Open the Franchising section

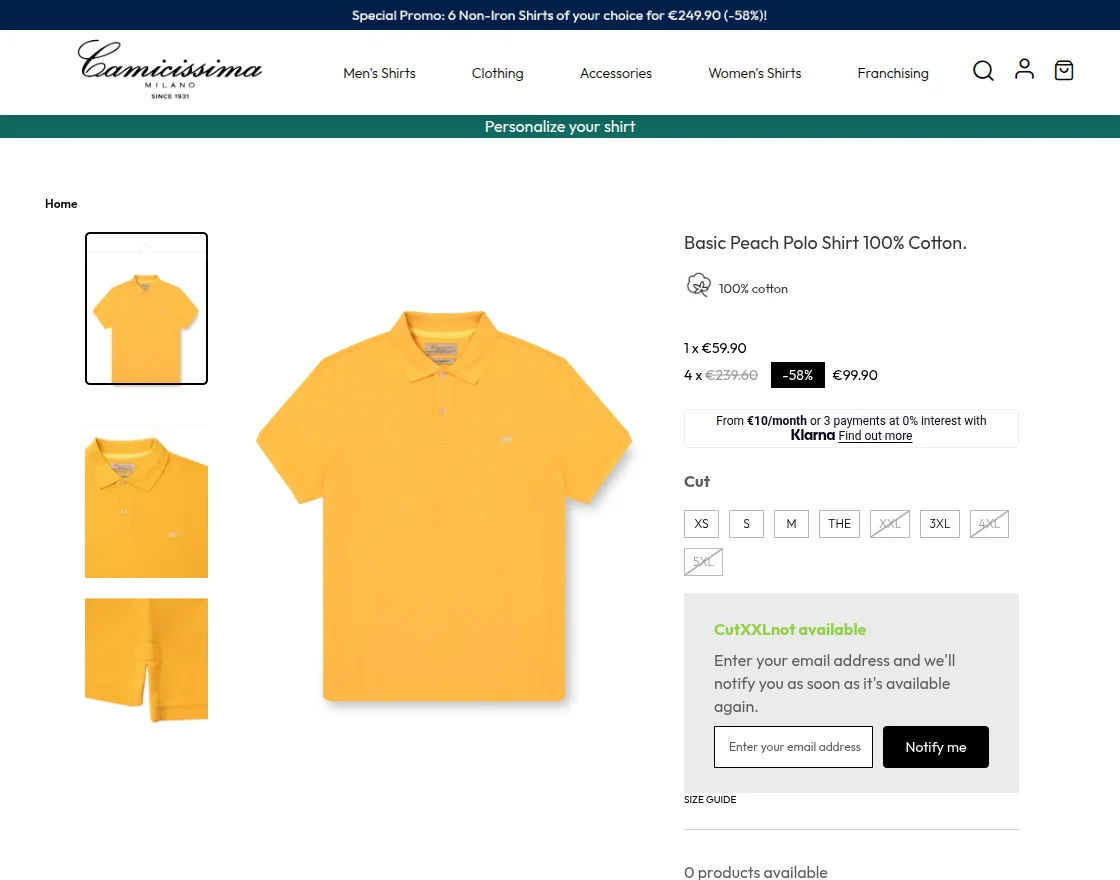(x=892, y=72)
